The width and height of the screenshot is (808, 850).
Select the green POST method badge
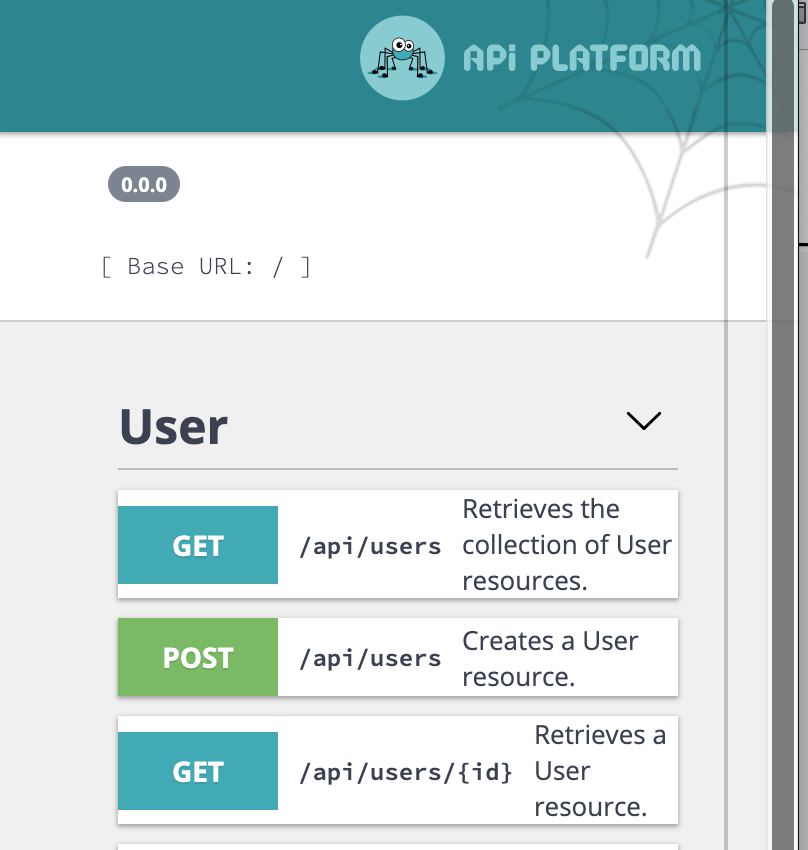click(197, 657)
